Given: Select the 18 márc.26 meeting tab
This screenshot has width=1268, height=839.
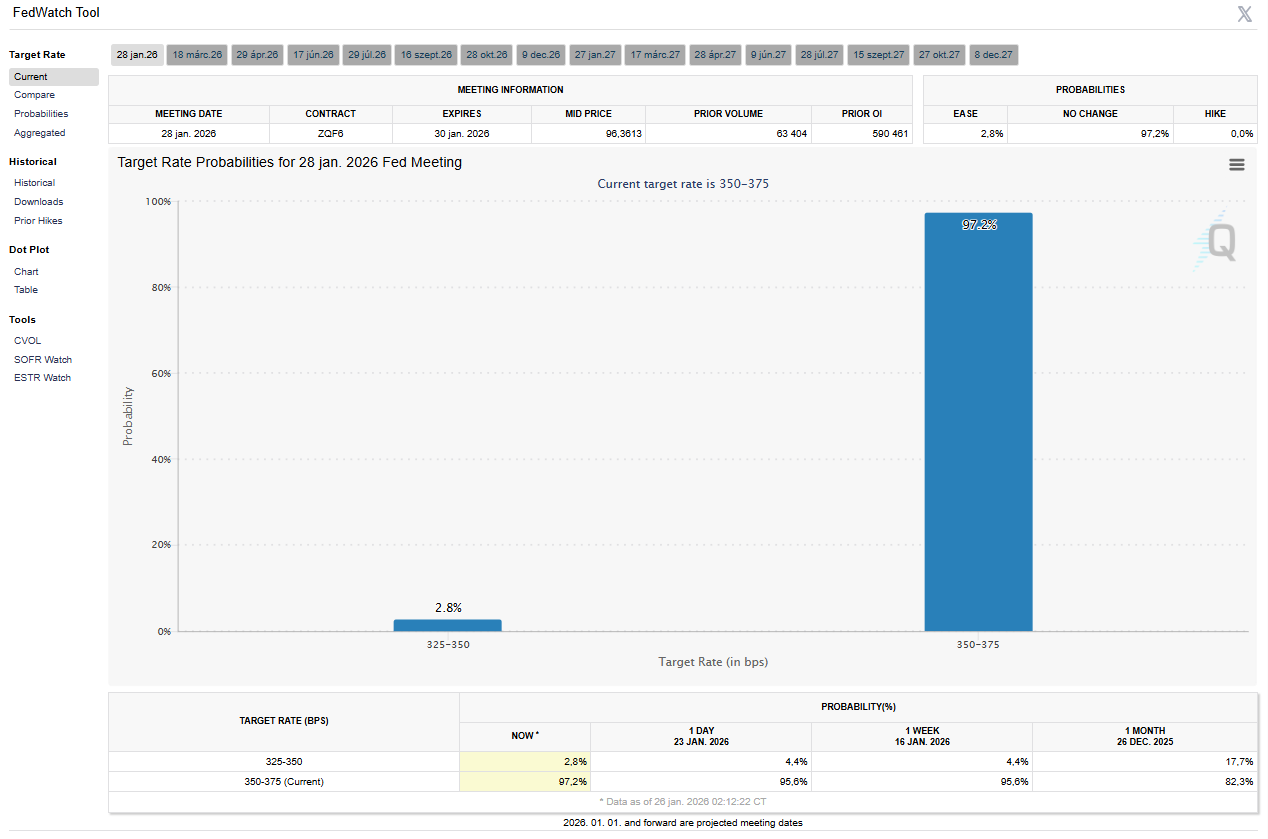Looking at the screenshot, I should click(x=197, y=55).
